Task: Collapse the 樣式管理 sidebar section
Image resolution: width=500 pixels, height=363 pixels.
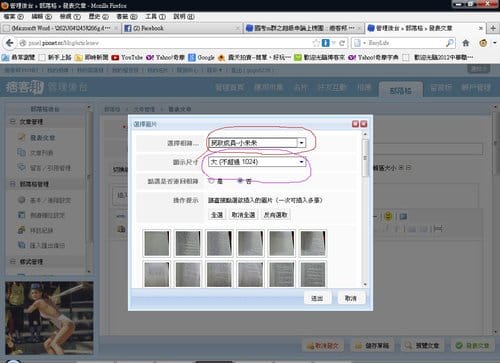Action: coord(13,261)
